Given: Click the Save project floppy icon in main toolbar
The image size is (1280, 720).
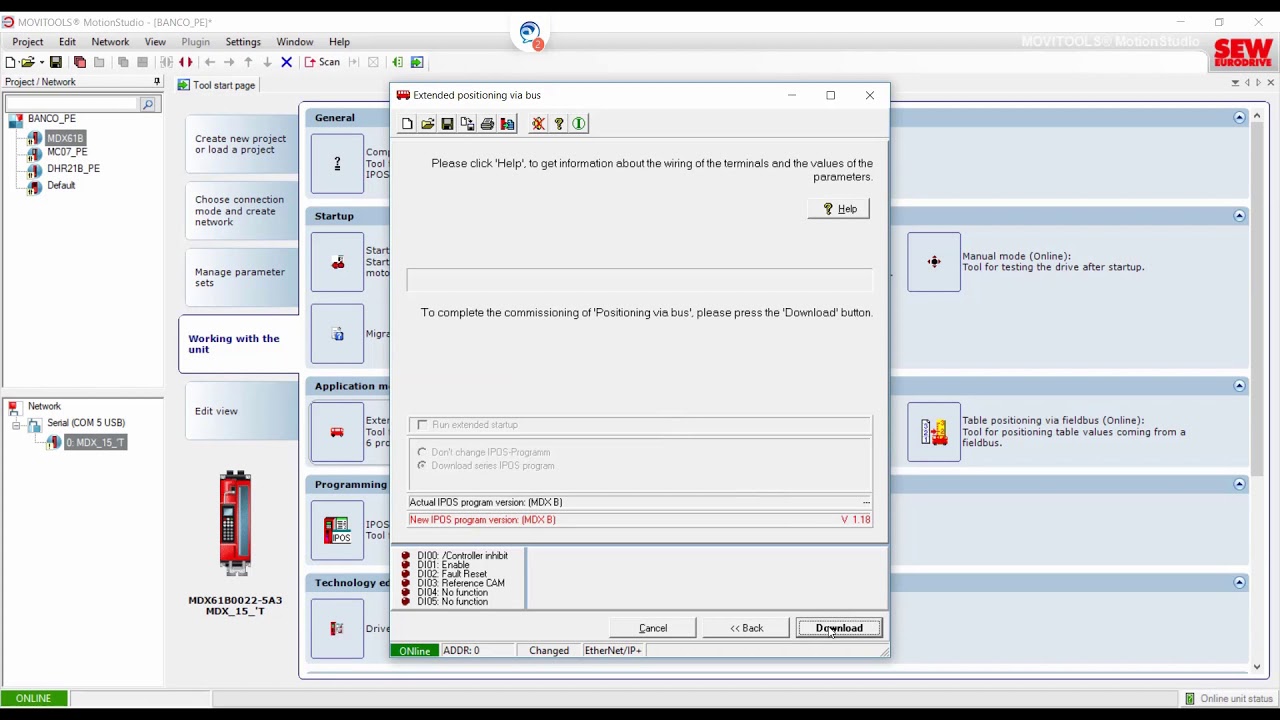Looking at the screenshot, I should point(56,62).
